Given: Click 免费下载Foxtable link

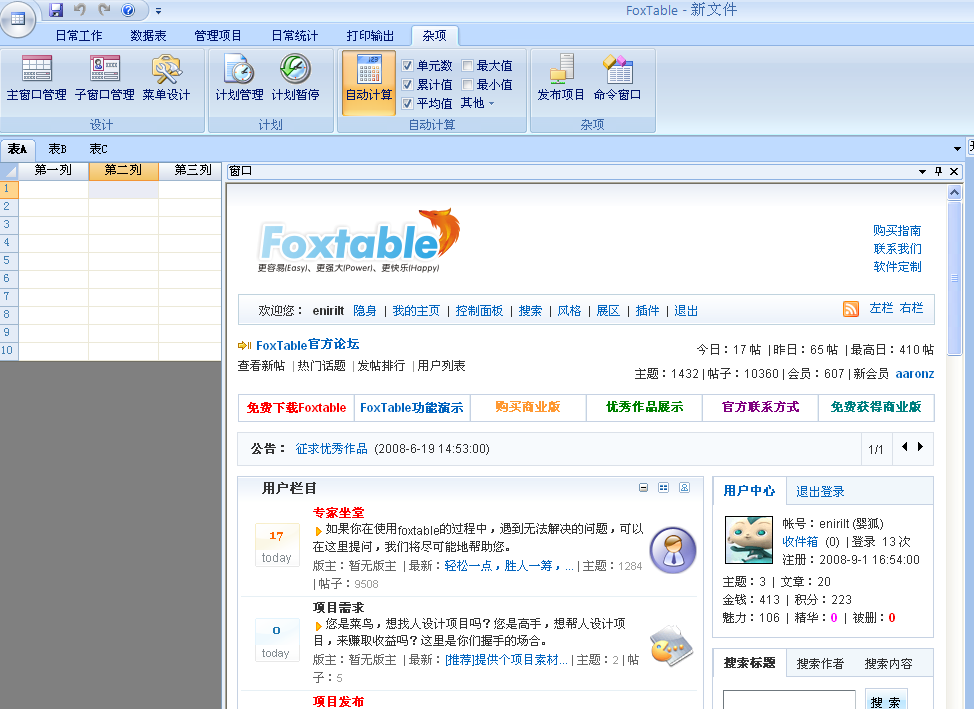Looking at the screenshot, I should pos(296,408).
